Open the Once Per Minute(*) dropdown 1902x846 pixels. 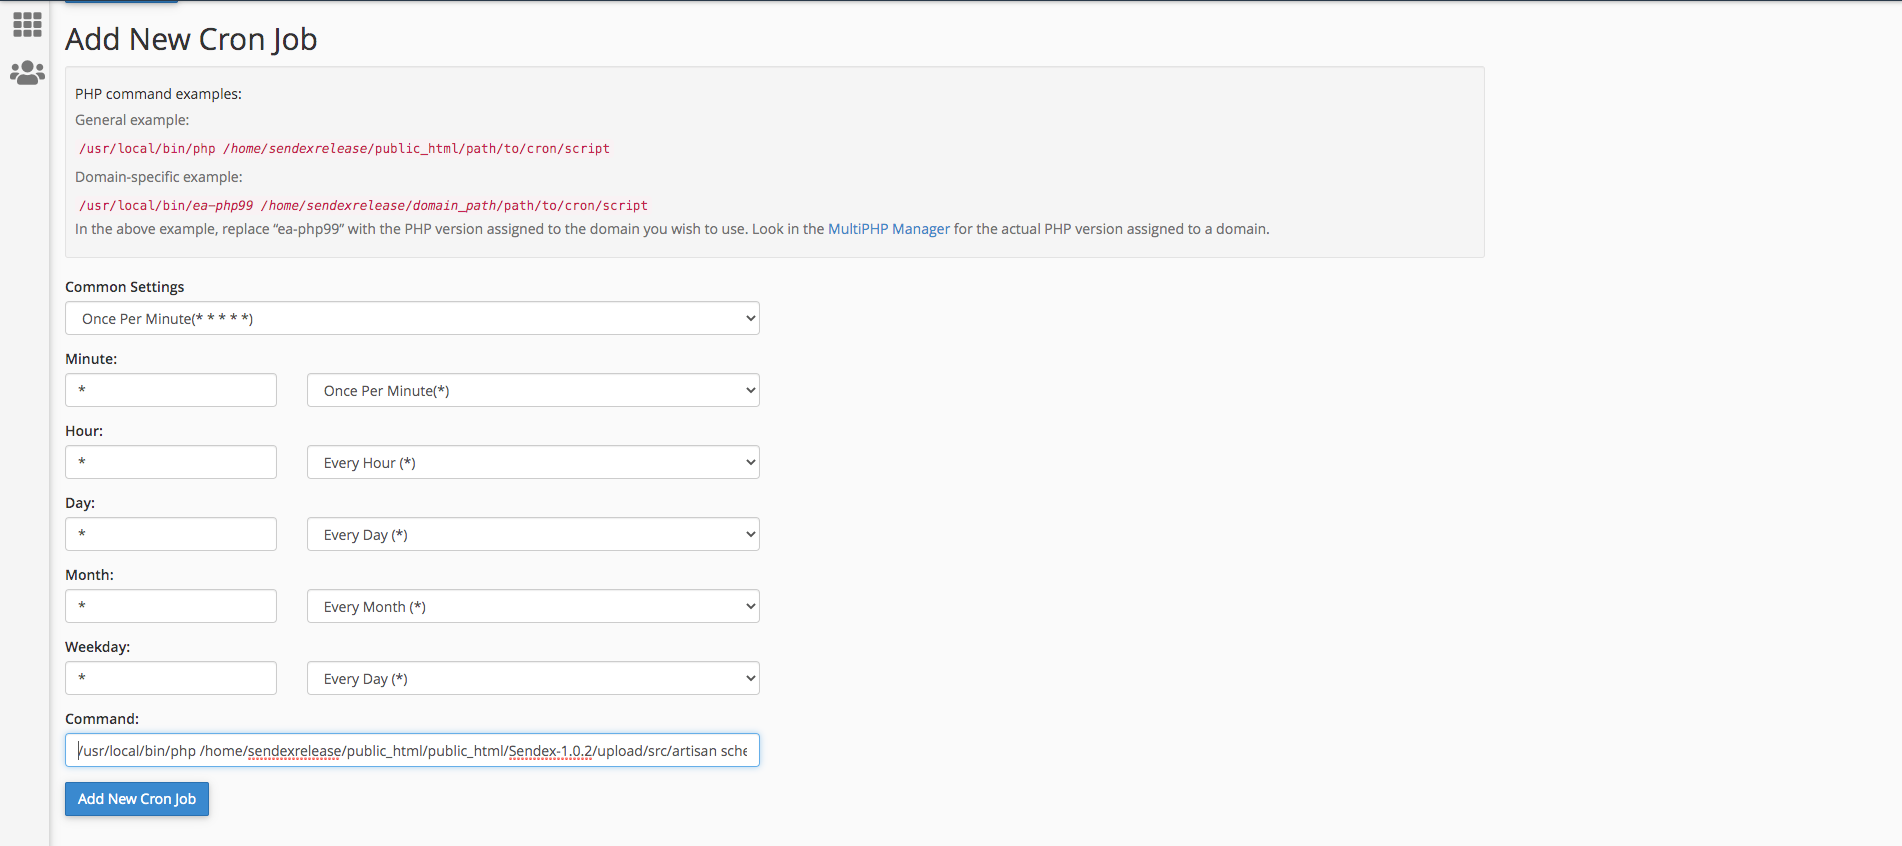click(x=533, y=390)
